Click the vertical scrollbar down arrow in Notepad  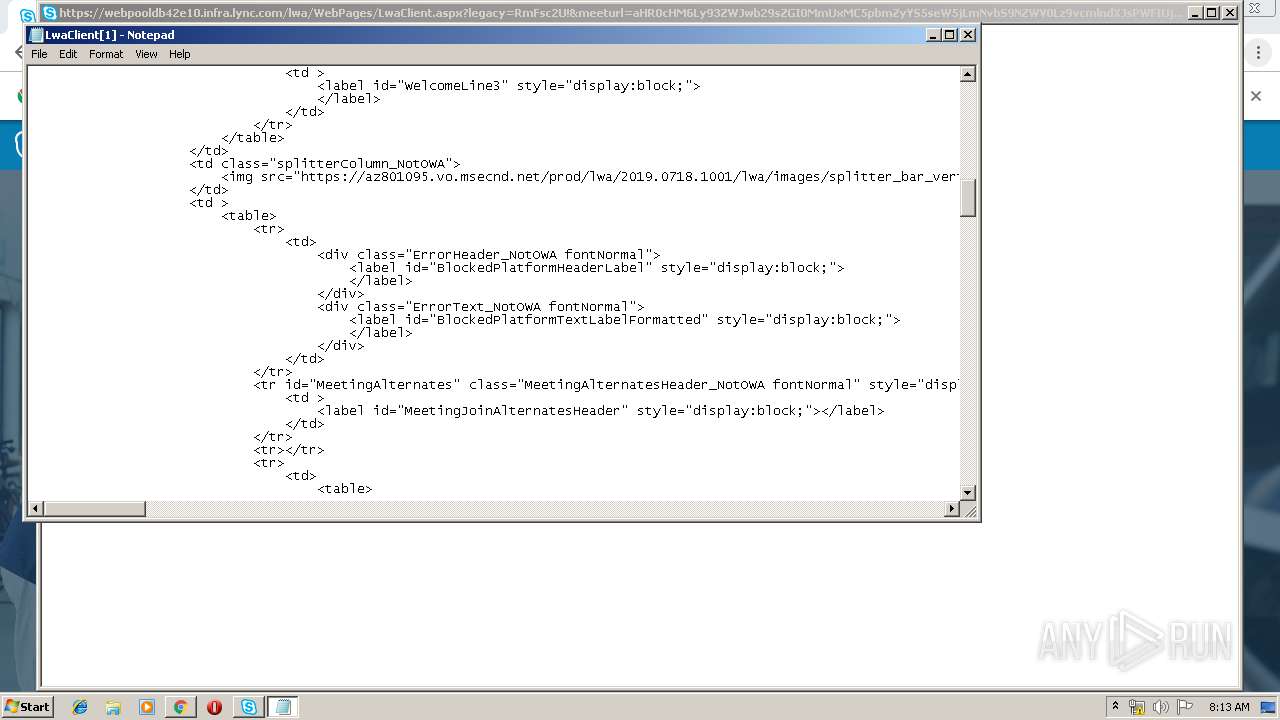coord(967,492)
